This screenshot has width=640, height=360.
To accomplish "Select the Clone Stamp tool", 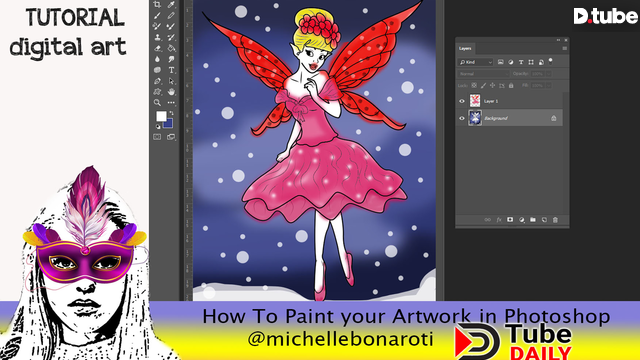I will pos(157,37).
